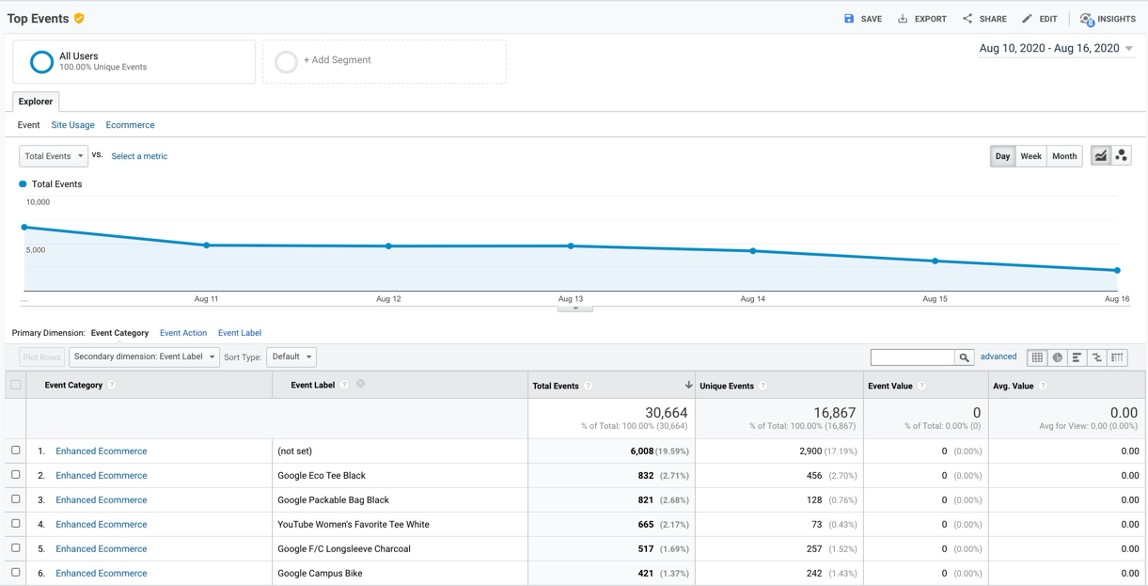Click the Aug 13 data point on chart
Viewport: 1148px width, 586px height.
(570, 246)
